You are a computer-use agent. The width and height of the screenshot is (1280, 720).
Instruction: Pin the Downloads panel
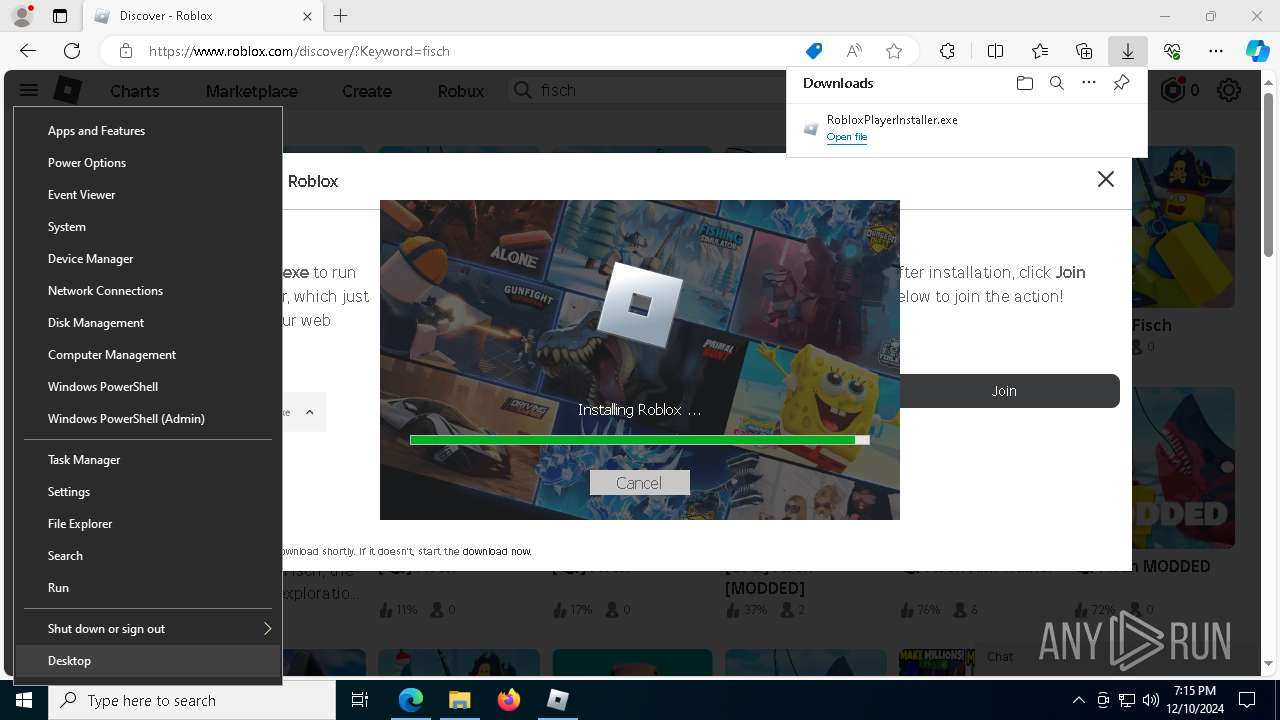pos(1121,83)
